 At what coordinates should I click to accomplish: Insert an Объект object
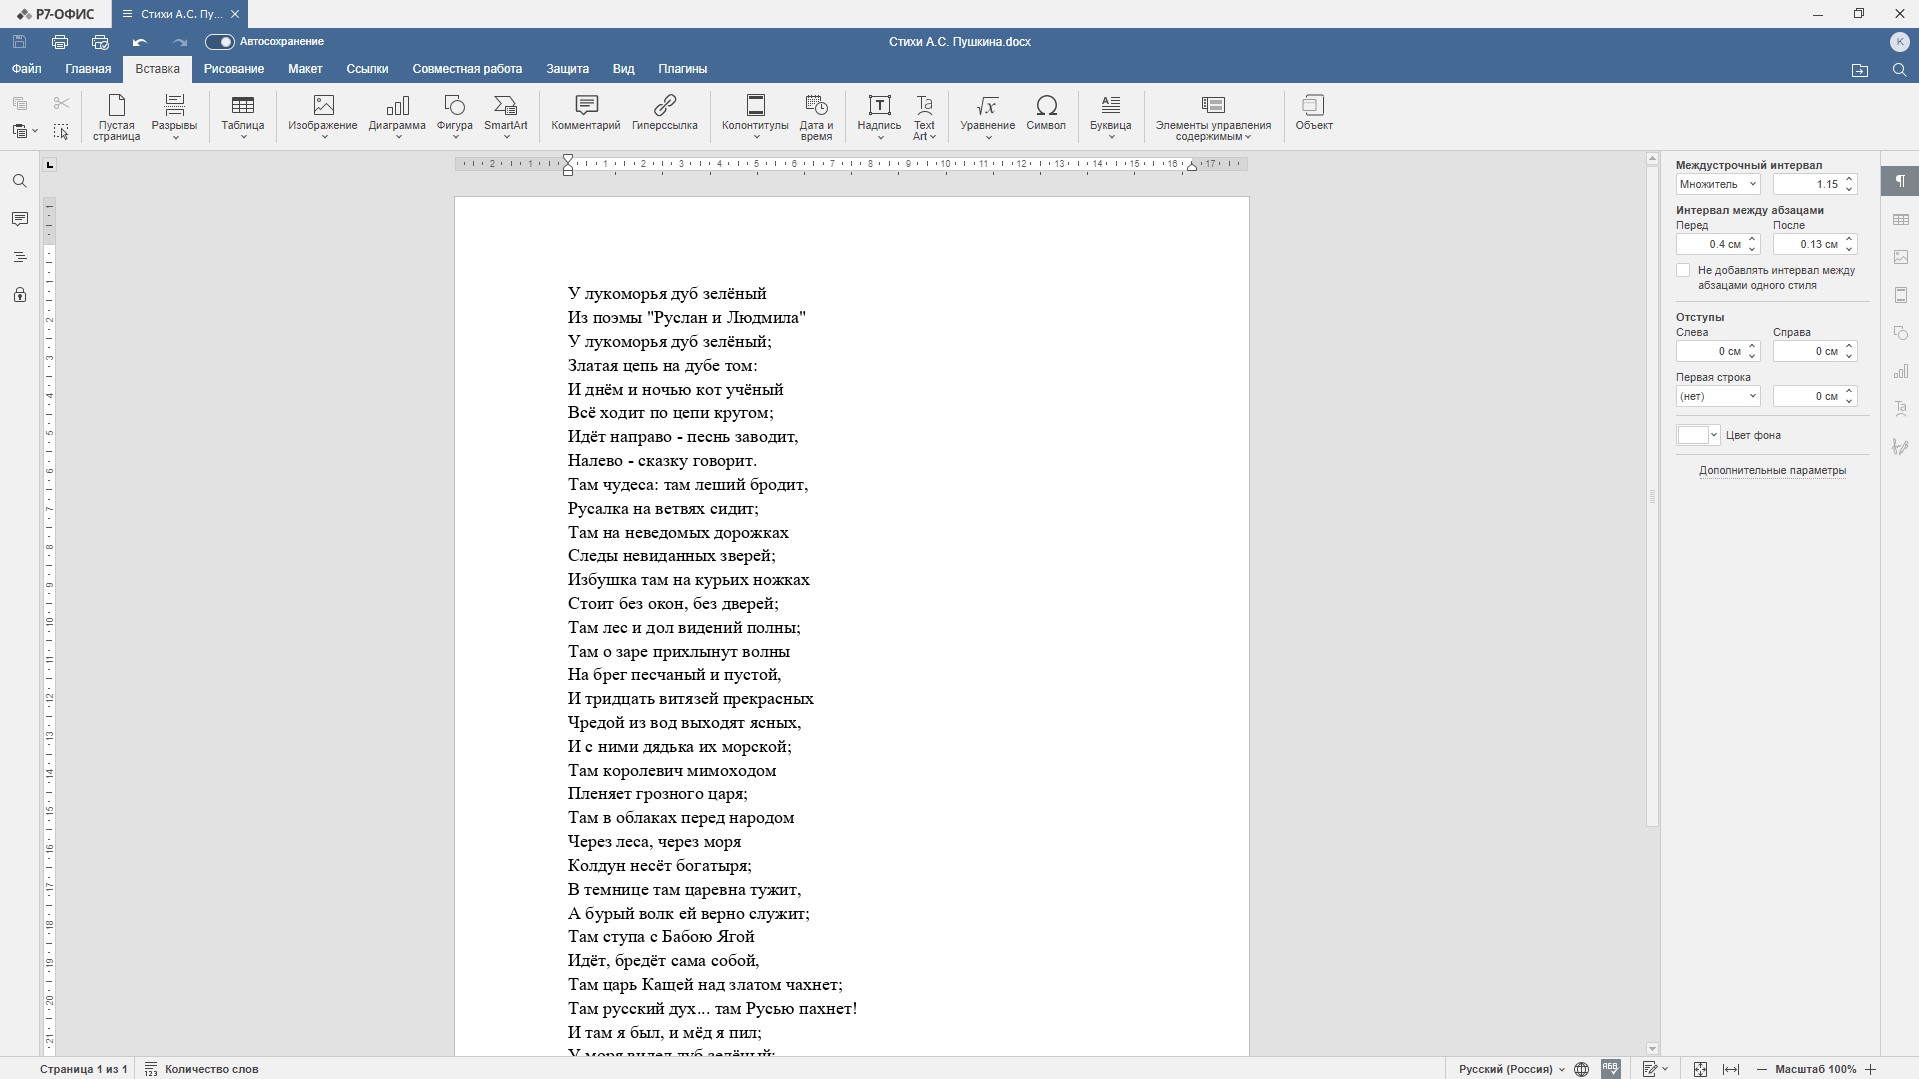click(x=1314, y=113)
